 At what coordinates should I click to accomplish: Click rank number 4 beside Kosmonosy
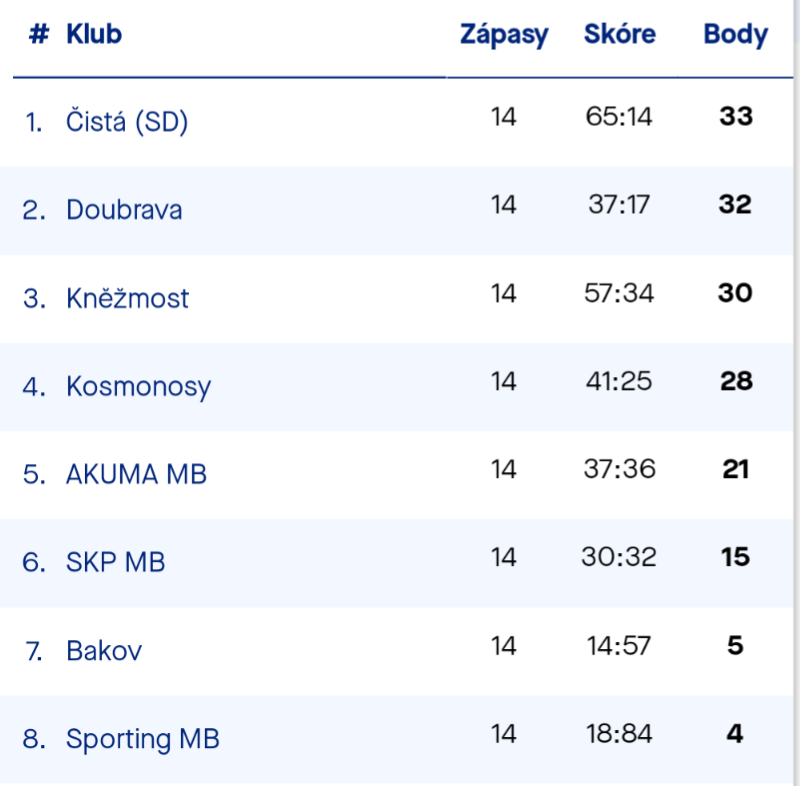(34, 386)
